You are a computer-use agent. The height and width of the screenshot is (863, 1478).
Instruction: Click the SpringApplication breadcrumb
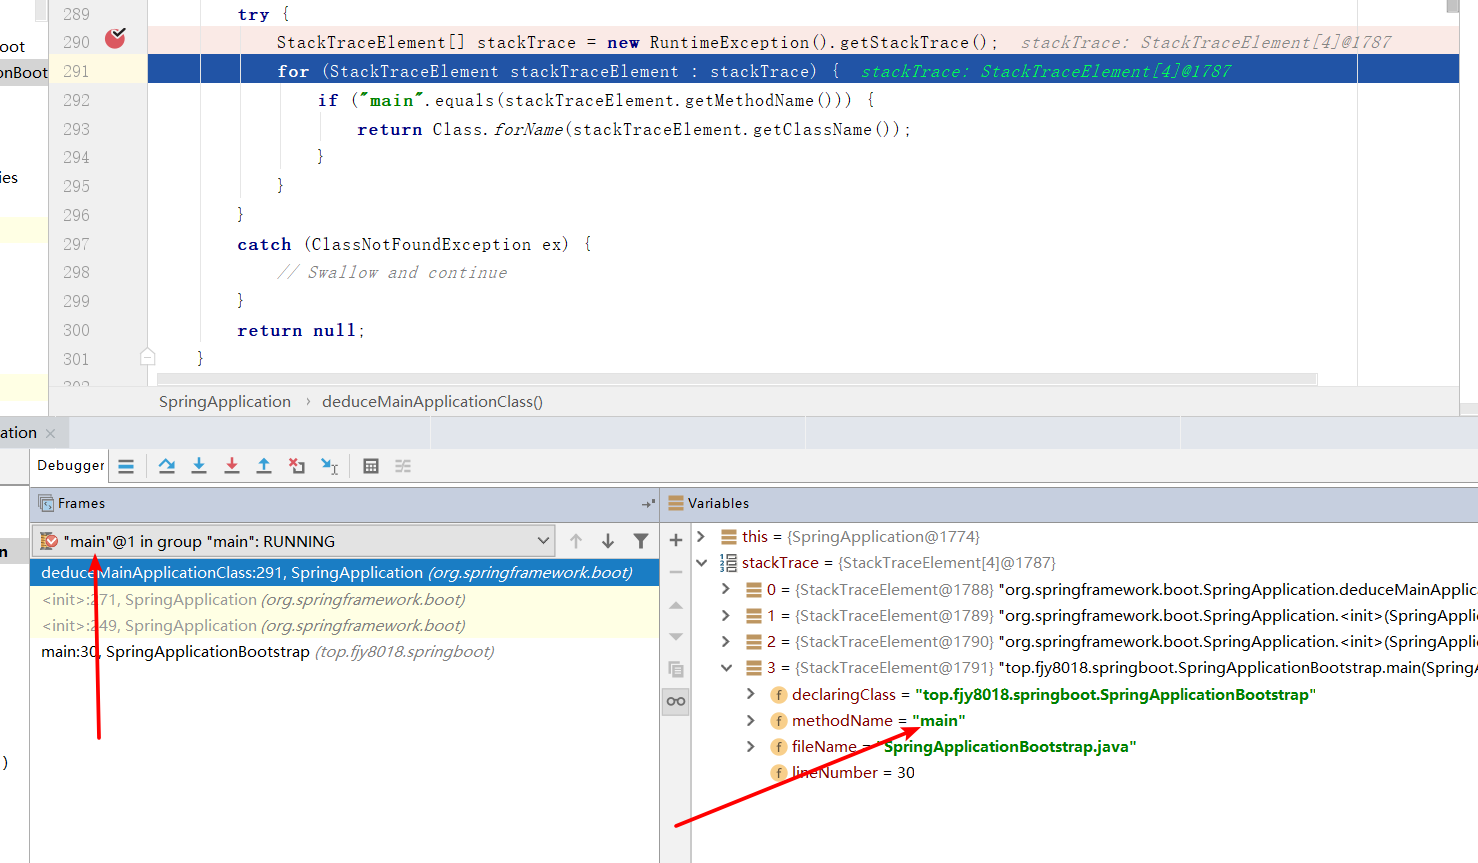click(x=225, y=402)
